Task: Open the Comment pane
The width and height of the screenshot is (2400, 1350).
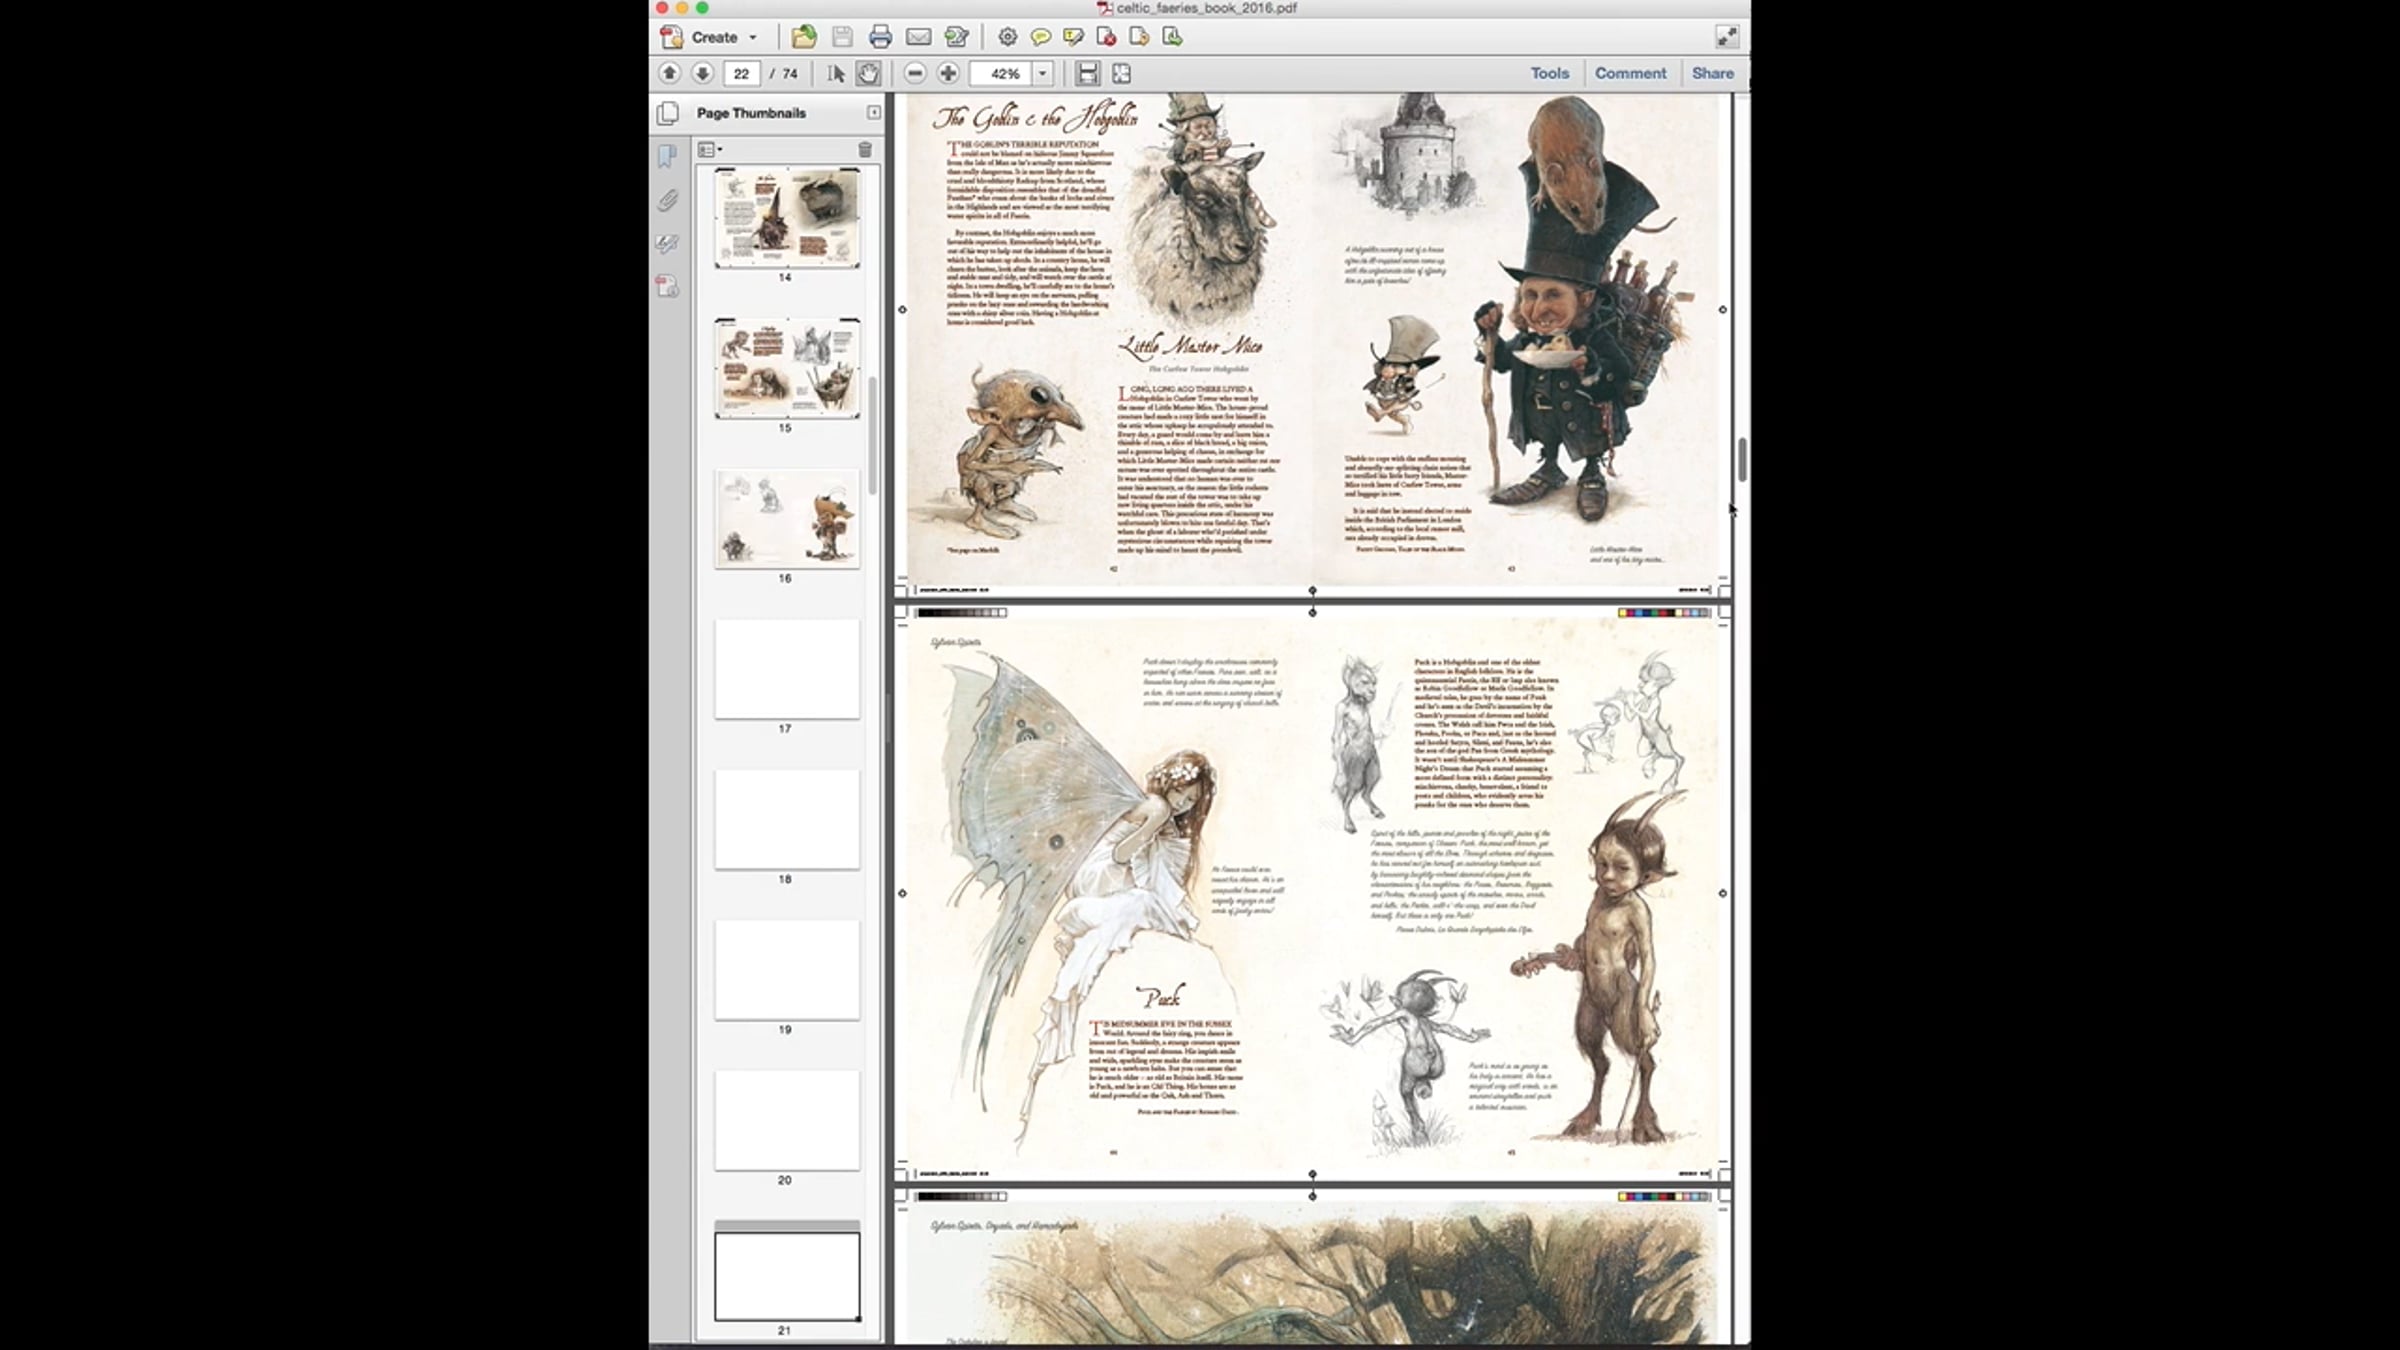Action: coord(1630,73)
